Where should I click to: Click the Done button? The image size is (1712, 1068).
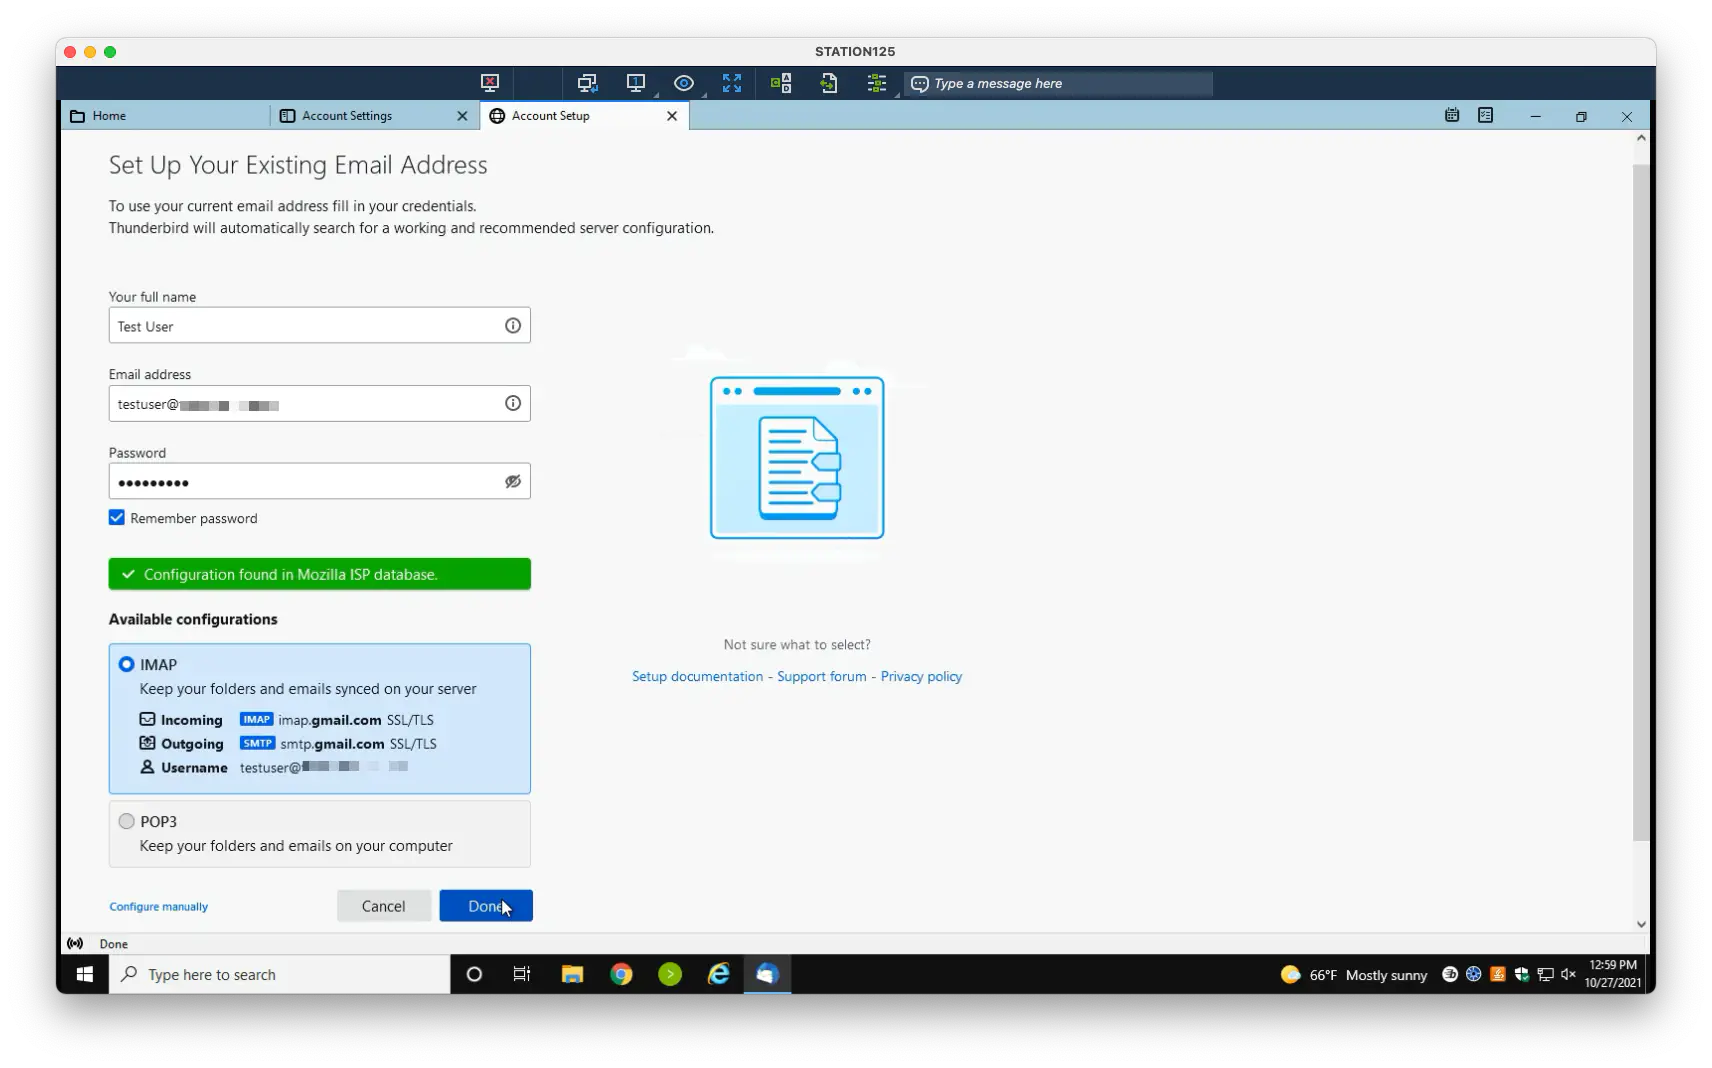[x=486, y=906]
